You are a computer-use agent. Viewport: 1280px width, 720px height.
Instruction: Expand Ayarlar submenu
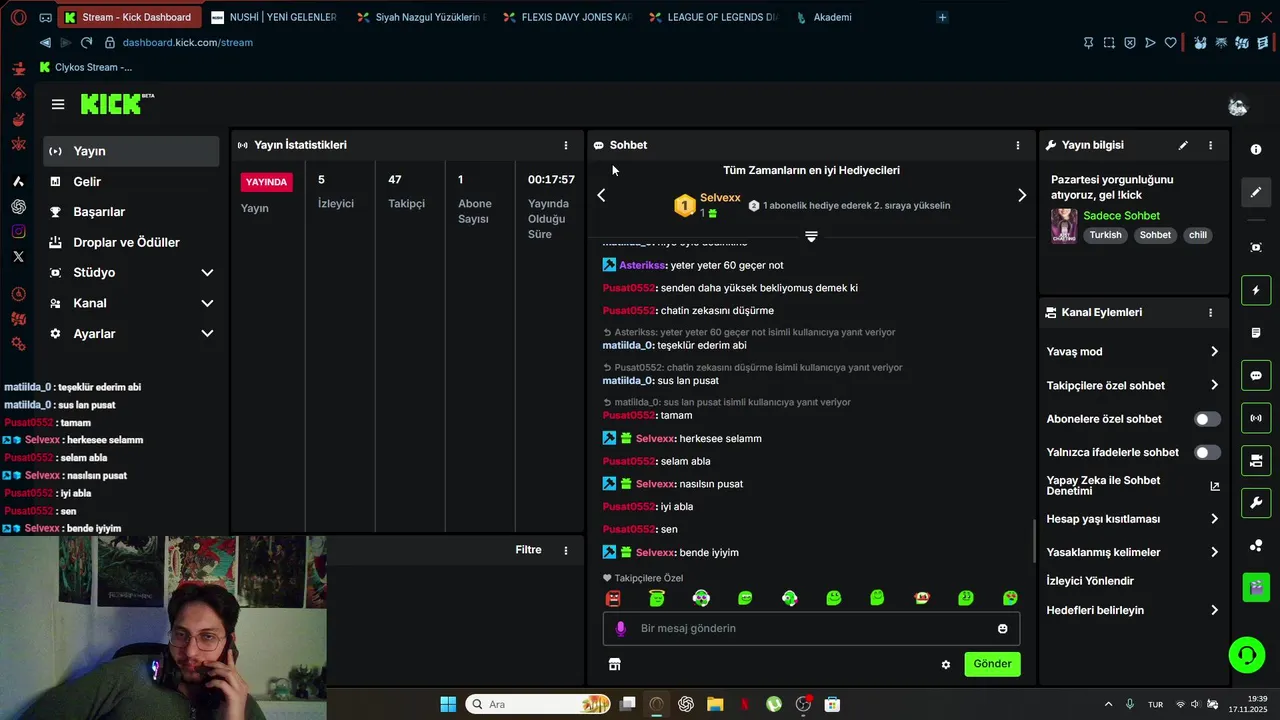(x=207, y=334)
